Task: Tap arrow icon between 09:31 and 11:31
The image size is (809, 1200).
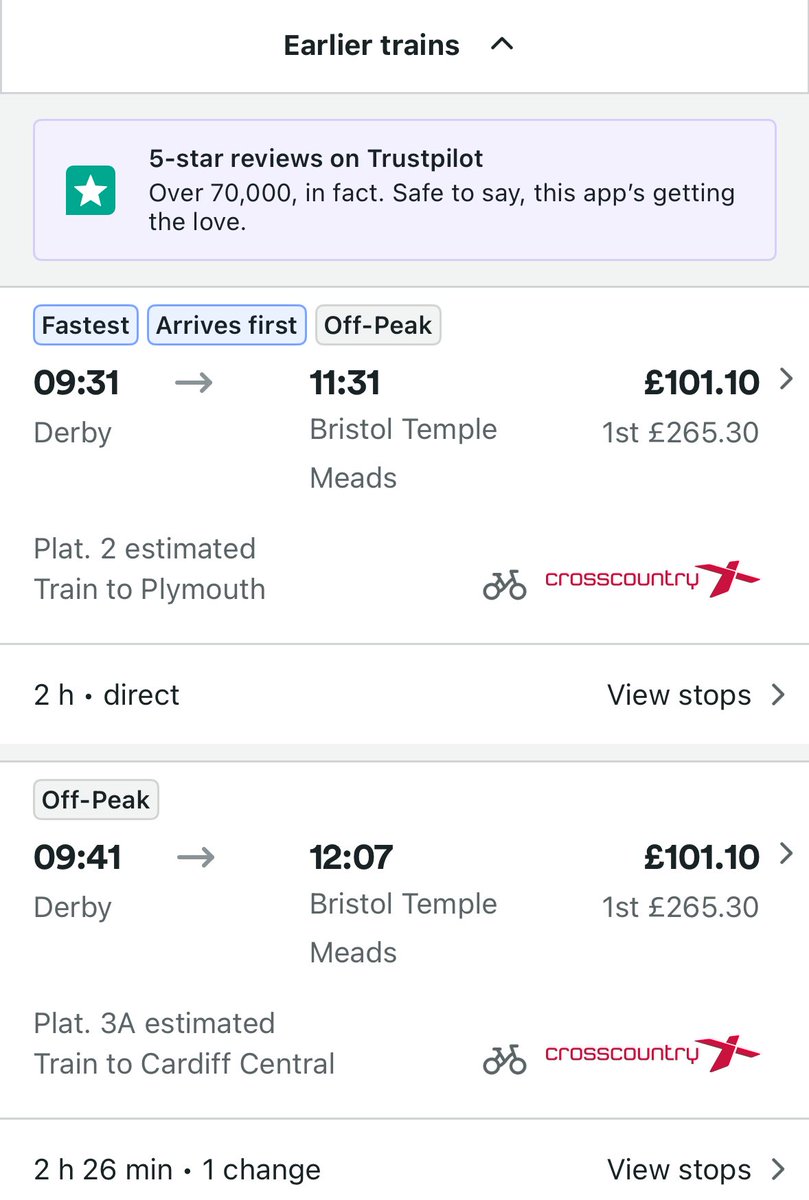Action: click(x=194, y=383)
